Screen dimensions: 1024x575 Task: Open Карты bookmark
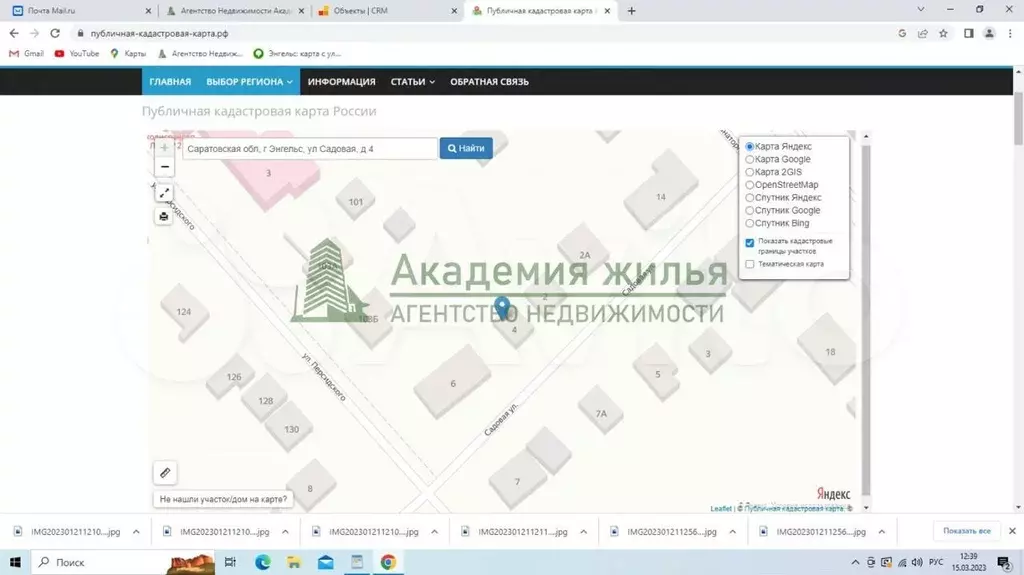click(x=128, y=54)
